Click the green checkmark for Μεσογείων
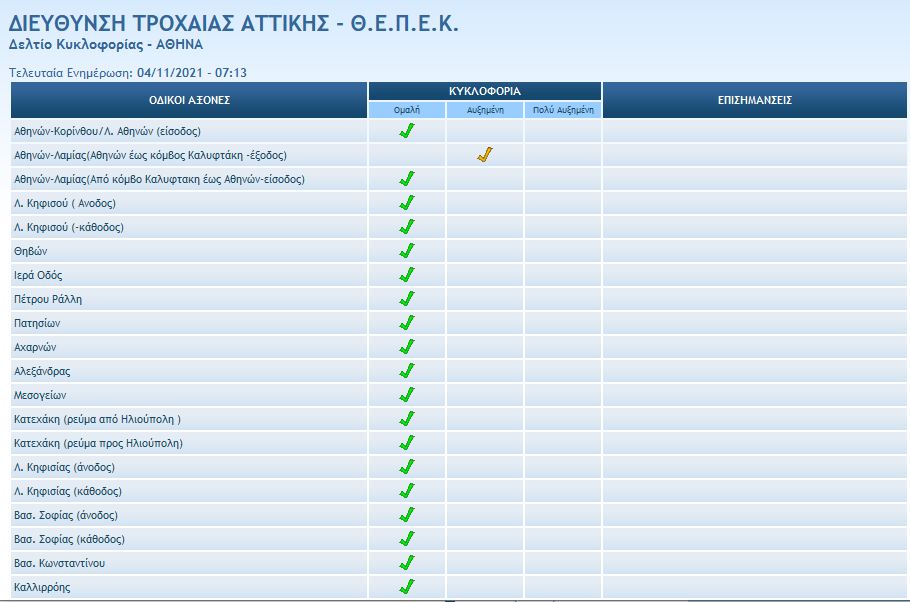 click(x=406, y=395)
